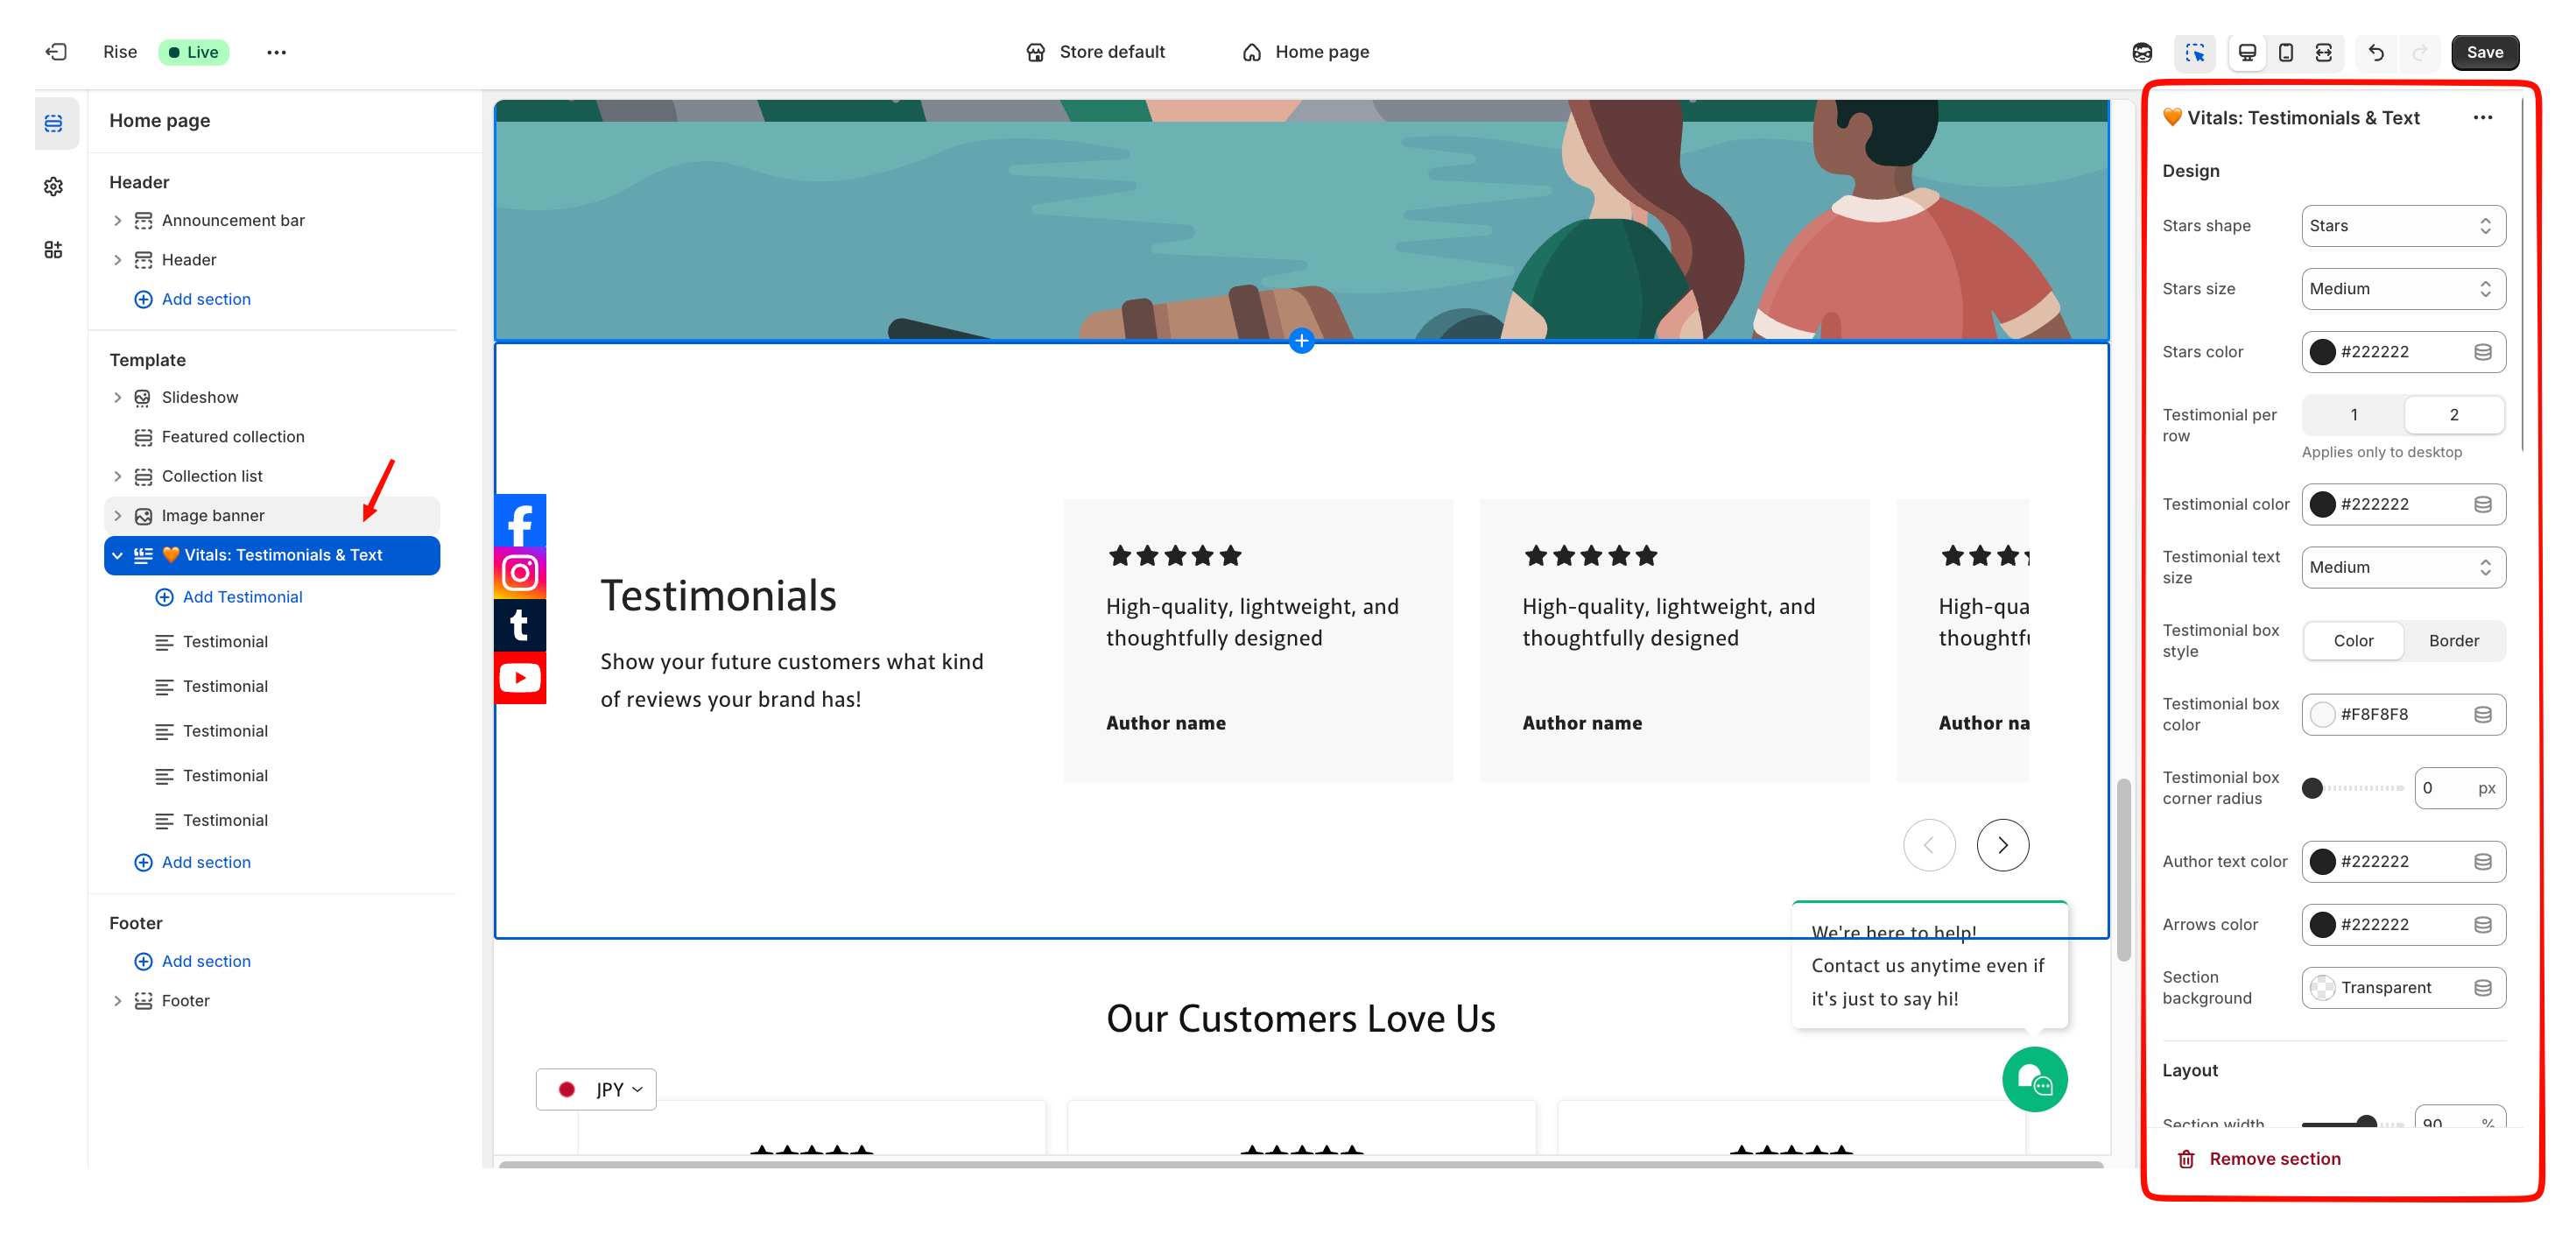Choose Border testimonial box style
The image size is (2576, 1234).
click(x=2453, y=641)
